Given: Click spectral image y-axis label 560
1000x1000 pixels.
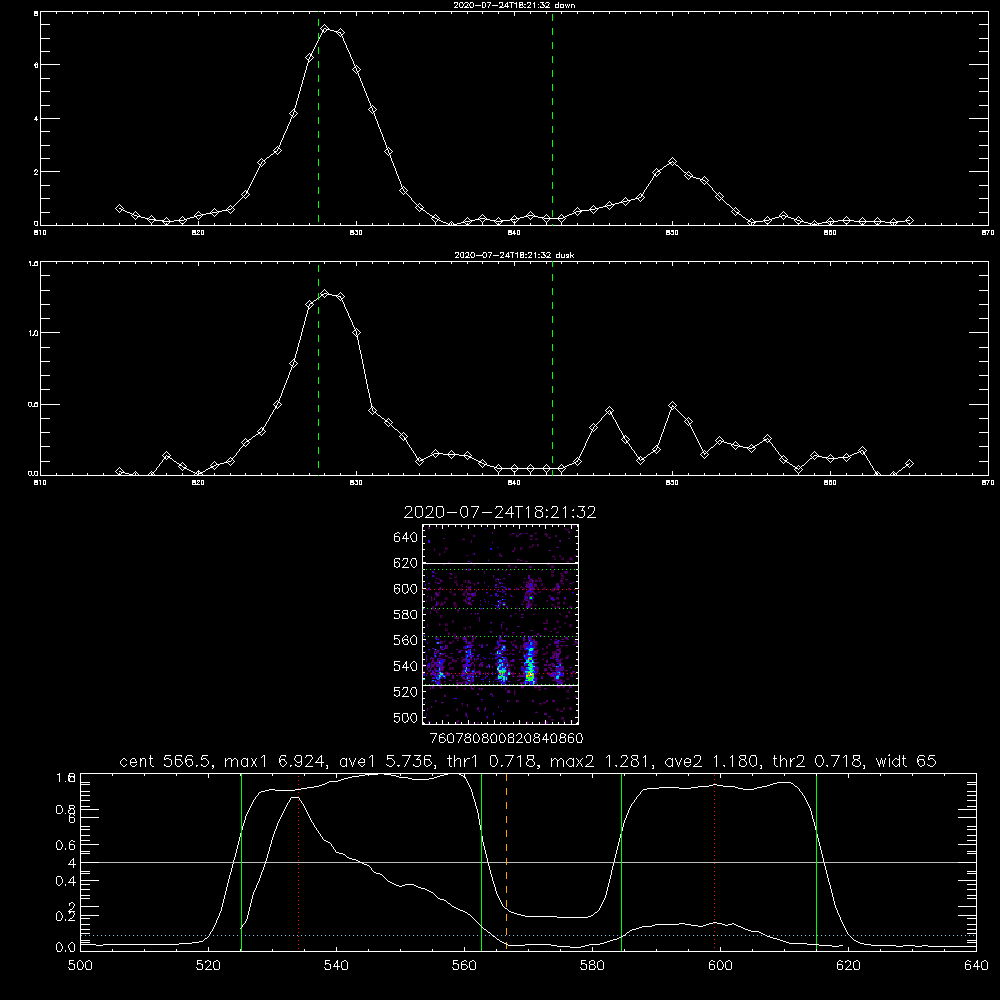Looking at the screenshot, I should point(406,640).
